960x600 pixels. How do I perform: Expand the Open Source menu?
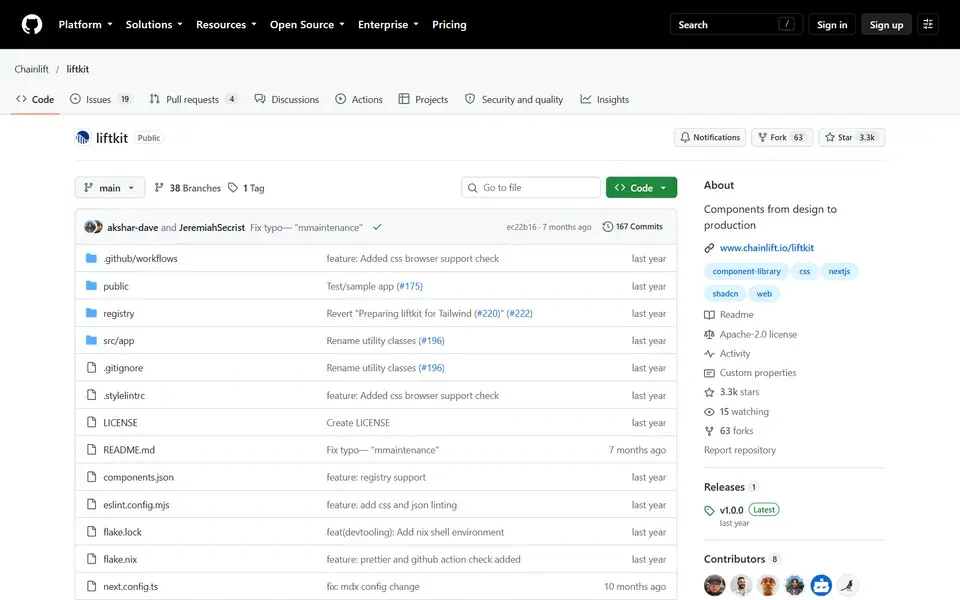(x=307, y=24)
